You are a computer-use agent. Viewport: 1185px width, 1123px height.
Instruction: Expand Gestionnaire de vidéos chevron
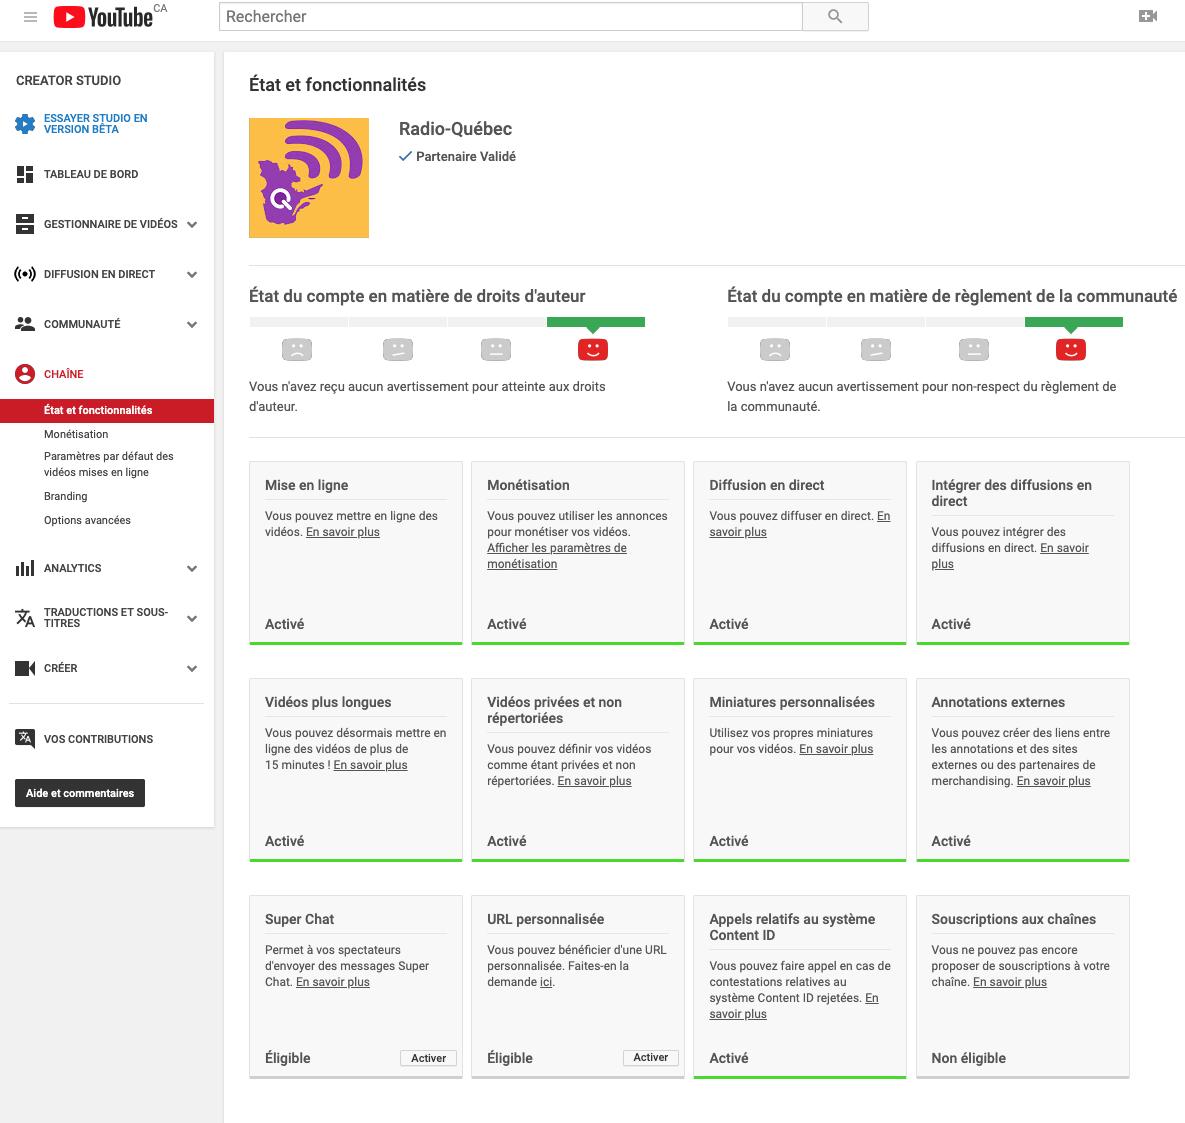(192, 224)
